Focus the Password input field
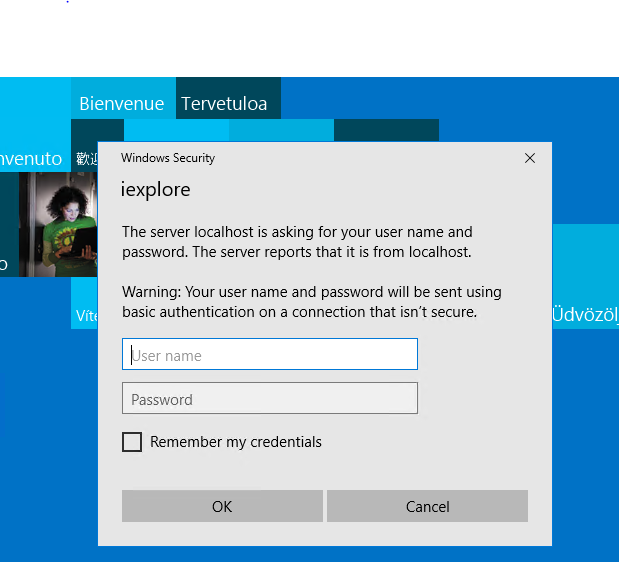This screenshot has width=619, height=562. click(x=270, y=398)
